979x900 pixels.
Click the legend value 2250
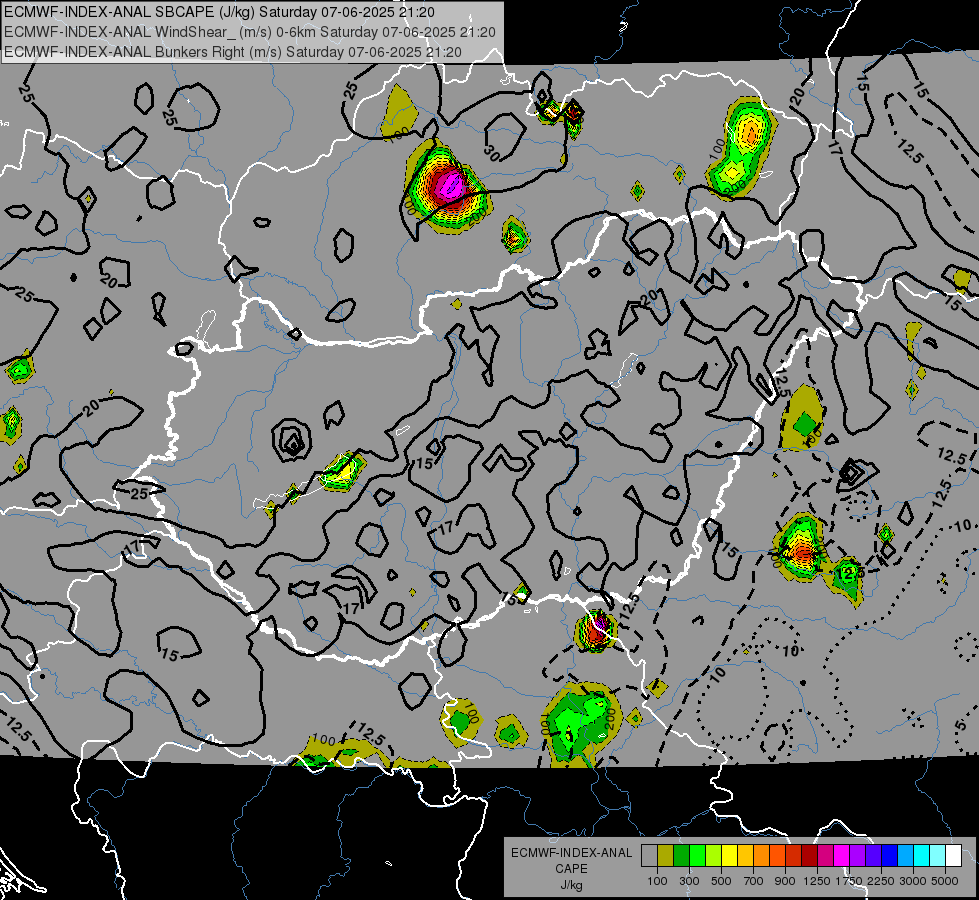point(882,881)
